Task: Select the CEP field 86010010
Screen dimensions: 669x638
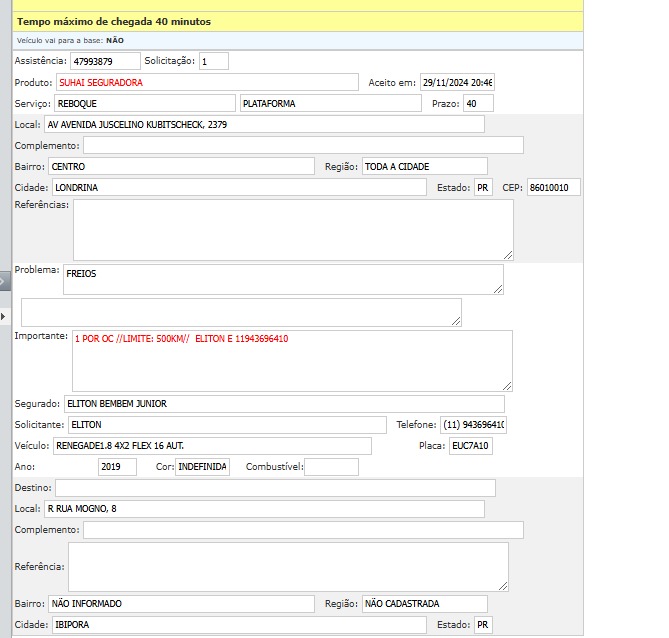Action: click(x=553, y=187)
